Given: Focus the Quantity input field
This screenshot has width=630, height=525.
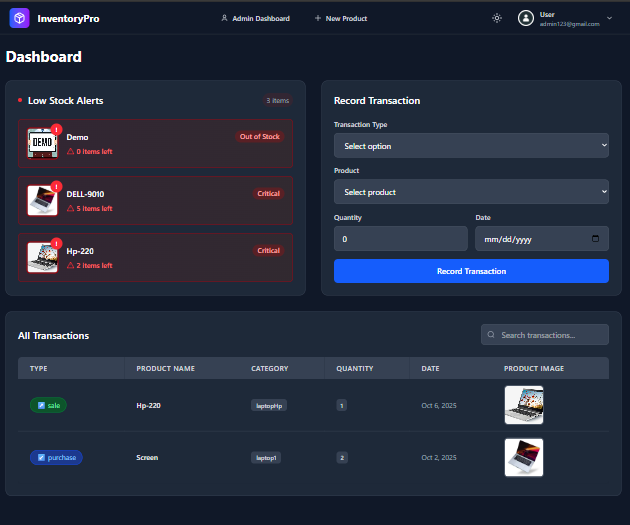Looking at the screenshot, I should [401, 239].
